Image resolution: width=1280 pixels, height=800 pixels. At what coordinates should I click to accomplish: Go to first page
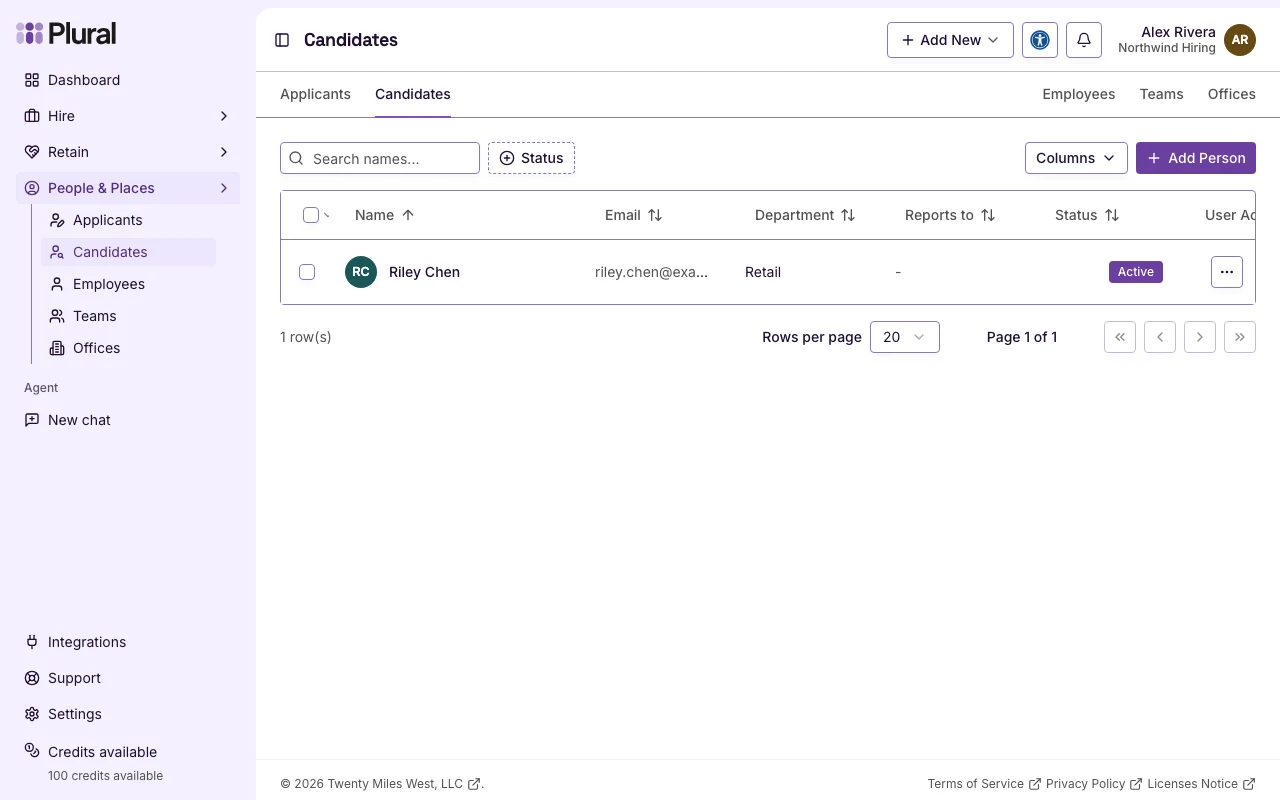[x=1120, y=337]
